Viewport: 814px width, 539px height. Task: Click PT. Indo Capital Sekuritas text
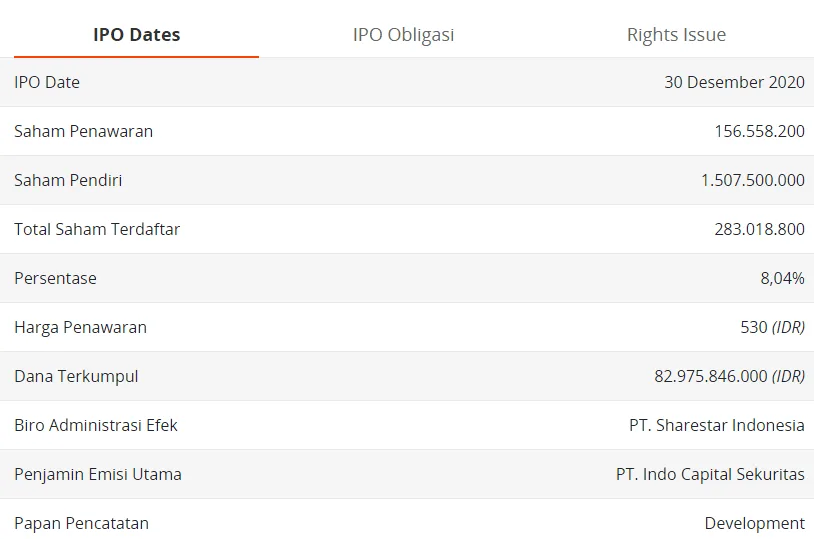pyautogui.click(x=710, y=474)
